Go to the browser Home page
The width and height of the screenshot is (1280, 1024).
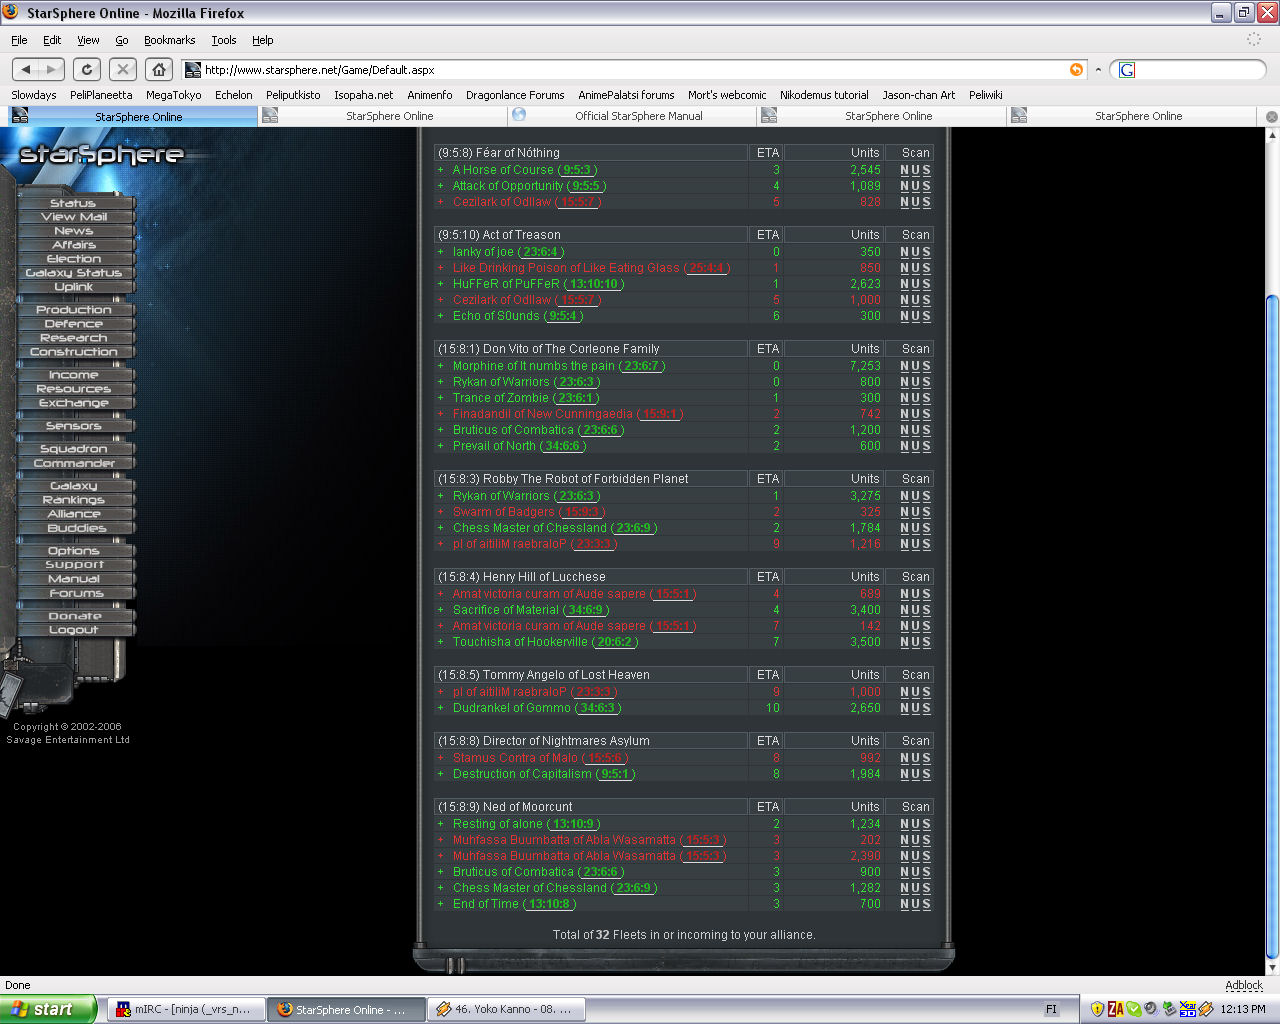[x=158, y=69]
